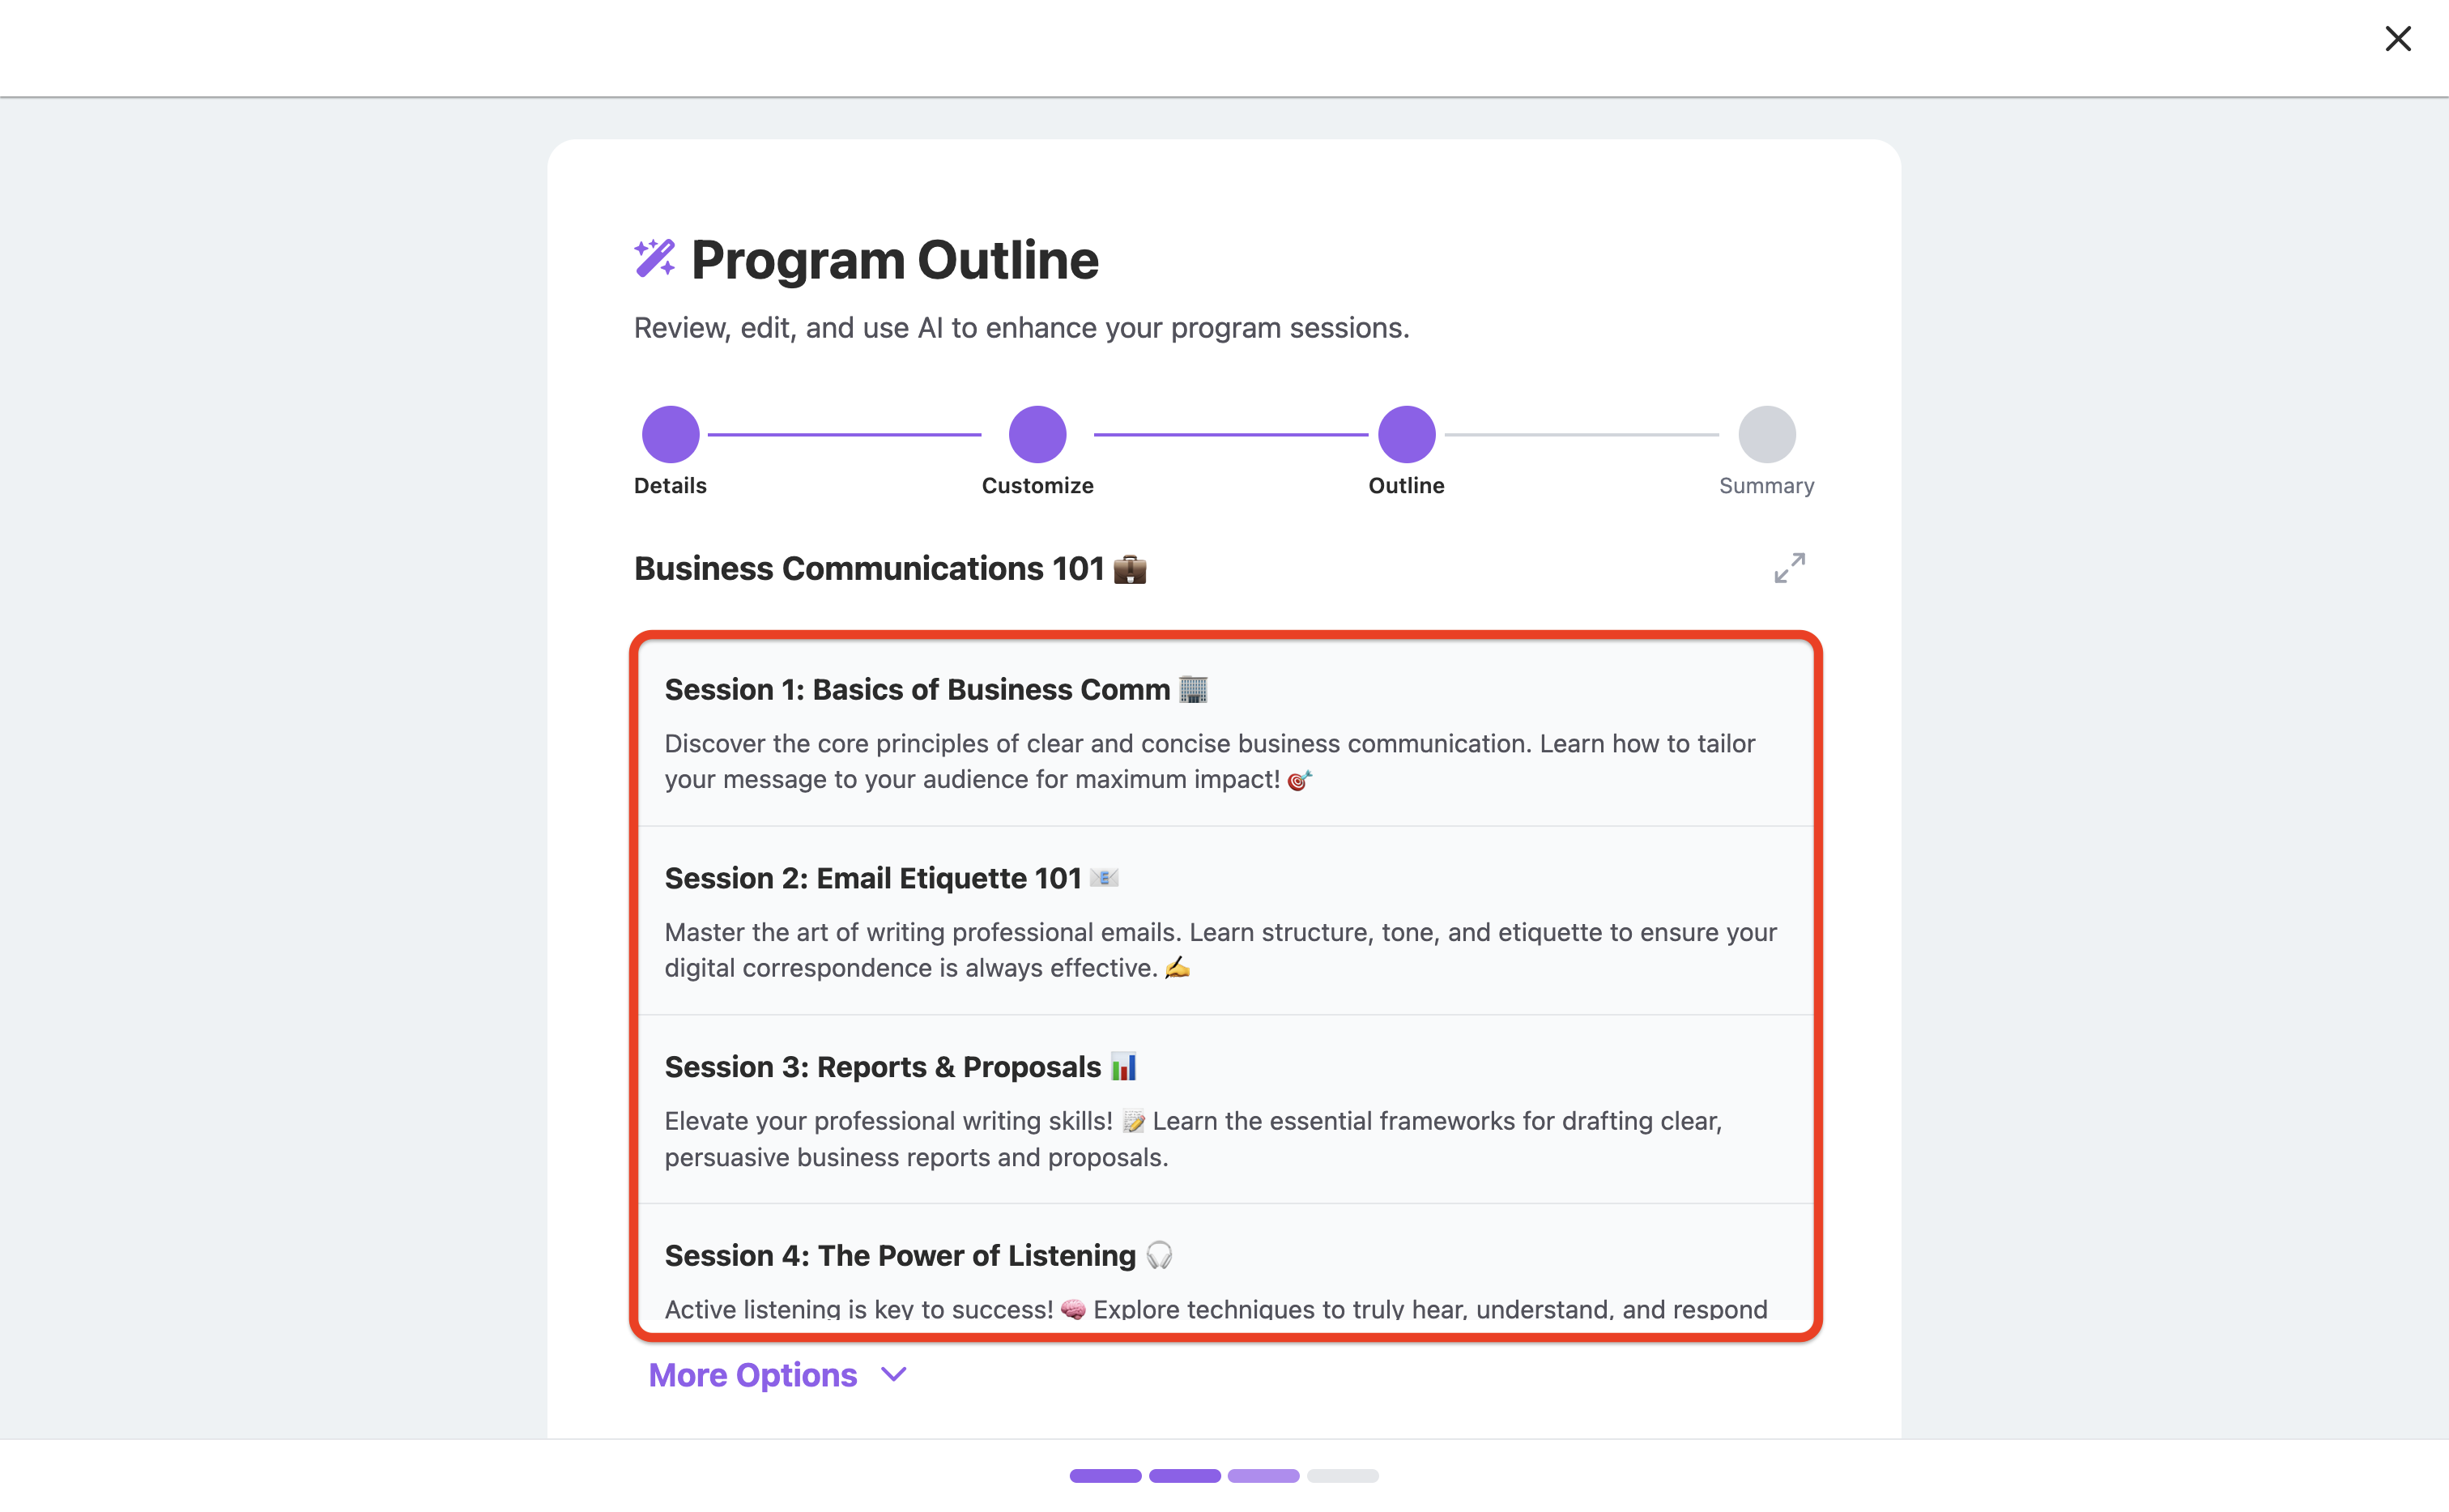Select Session 3: Reports & Proposals
Viewport: 2449px width, 1512px height.
coord(1225,1110)
